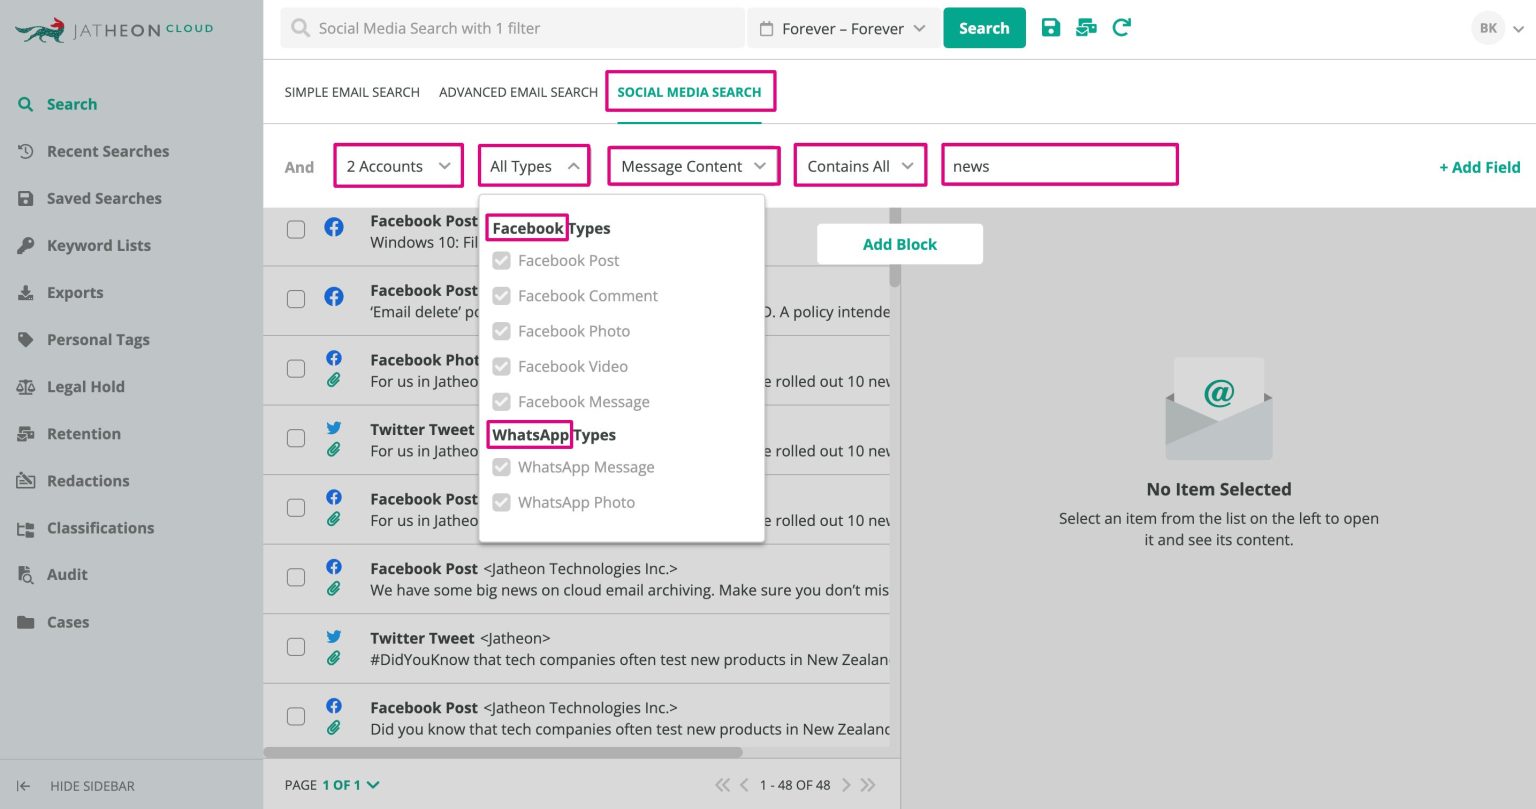Open the Contains All dropdown
The image size is (1536, 809).
(859, 165)
